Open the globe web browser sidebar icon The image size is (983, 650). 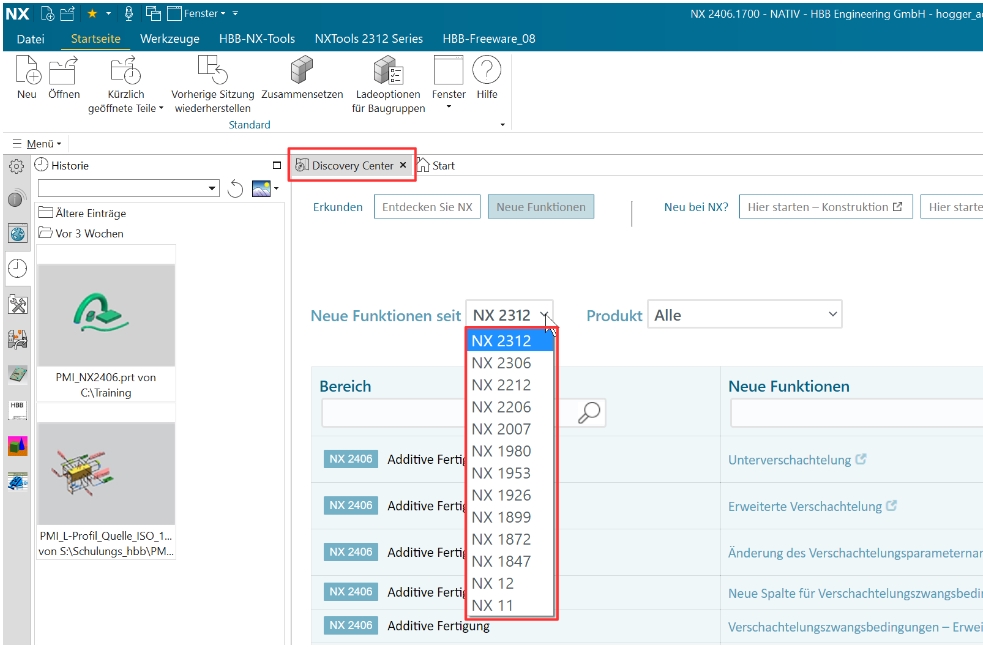tap(18, 234)
